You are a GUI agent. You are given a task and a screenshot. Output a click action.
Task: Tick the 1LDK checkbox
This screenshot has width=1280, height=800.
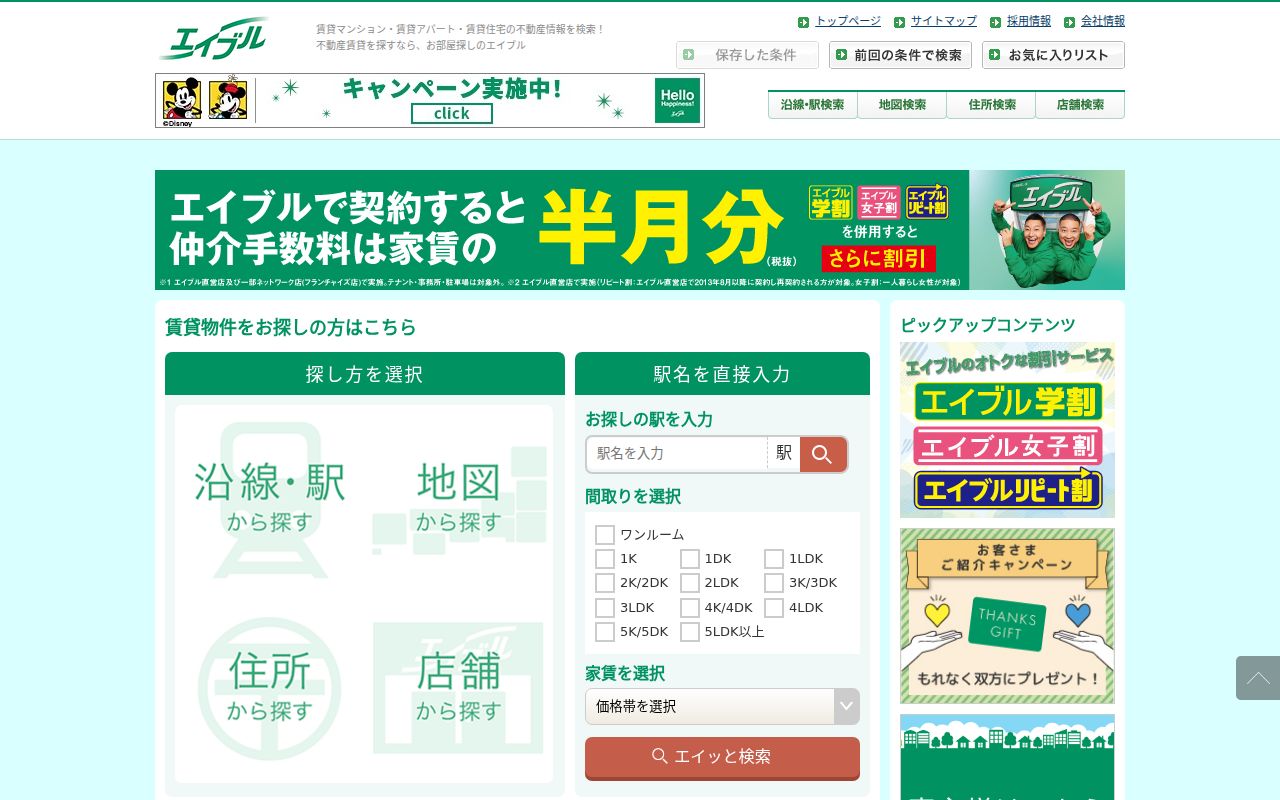(x=774, y=559)
